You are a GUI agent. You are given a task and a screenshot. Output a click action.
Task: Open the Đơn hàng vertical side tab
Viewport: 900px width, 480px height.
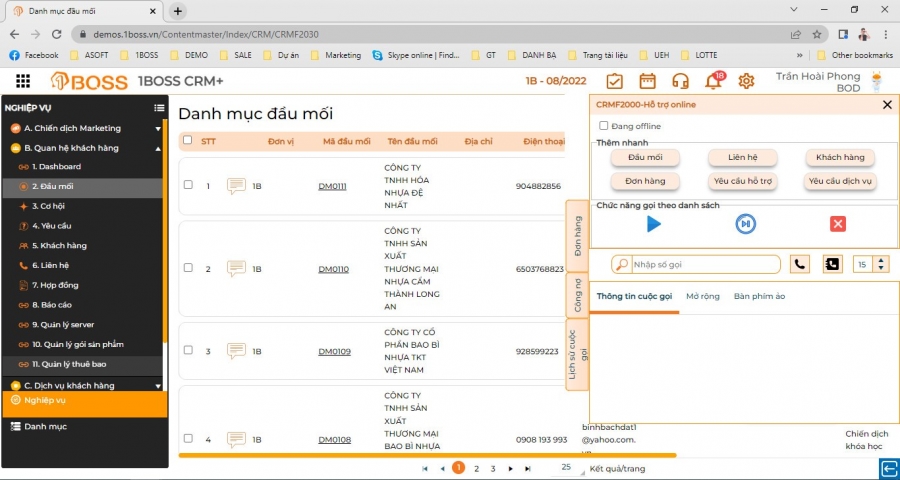coord(577,235)
